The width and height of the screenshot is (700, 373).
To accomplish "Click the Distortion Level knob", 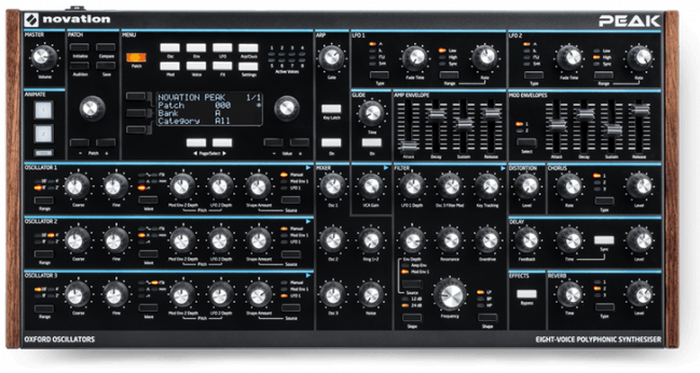I will [x=527, y=186].
